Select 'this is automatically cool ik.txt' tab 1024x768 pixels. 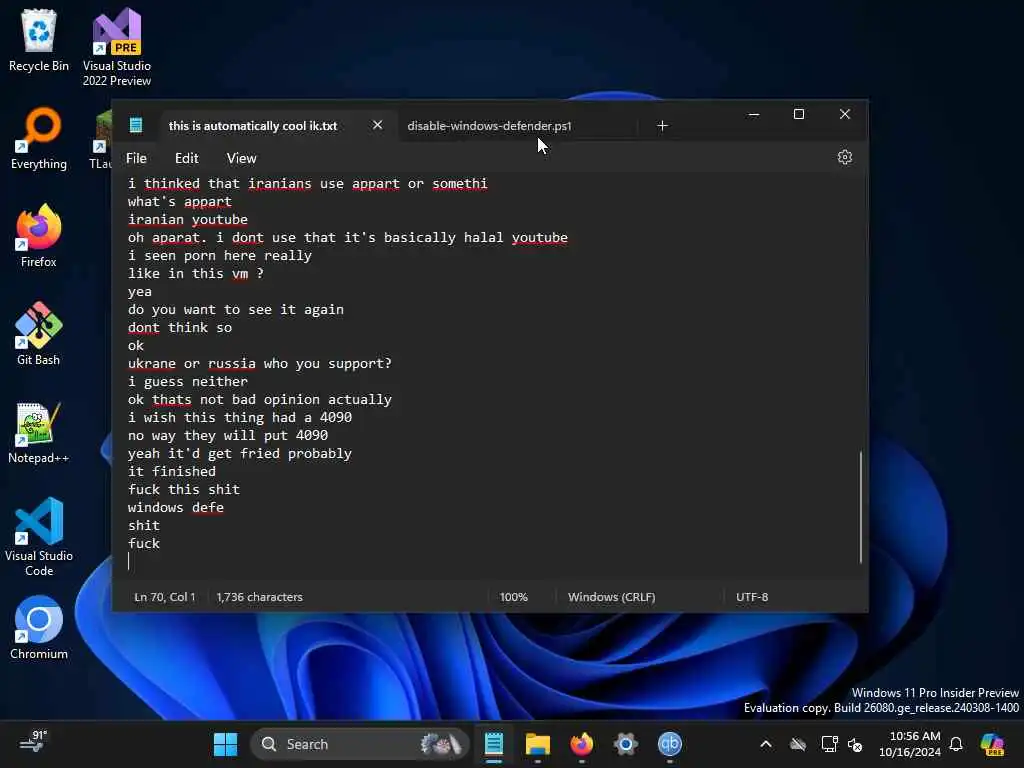coord(253,126)
